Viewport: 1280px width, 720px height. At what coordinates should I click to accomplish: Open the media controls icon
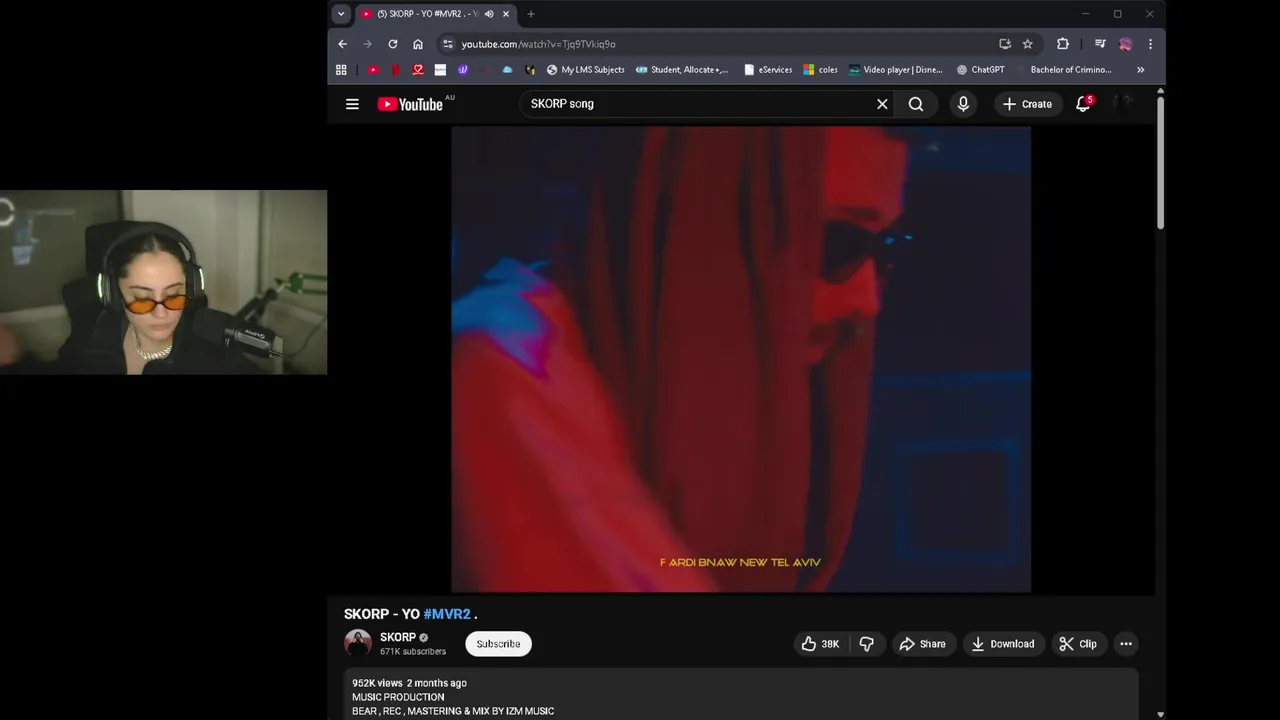(1100, 44)
